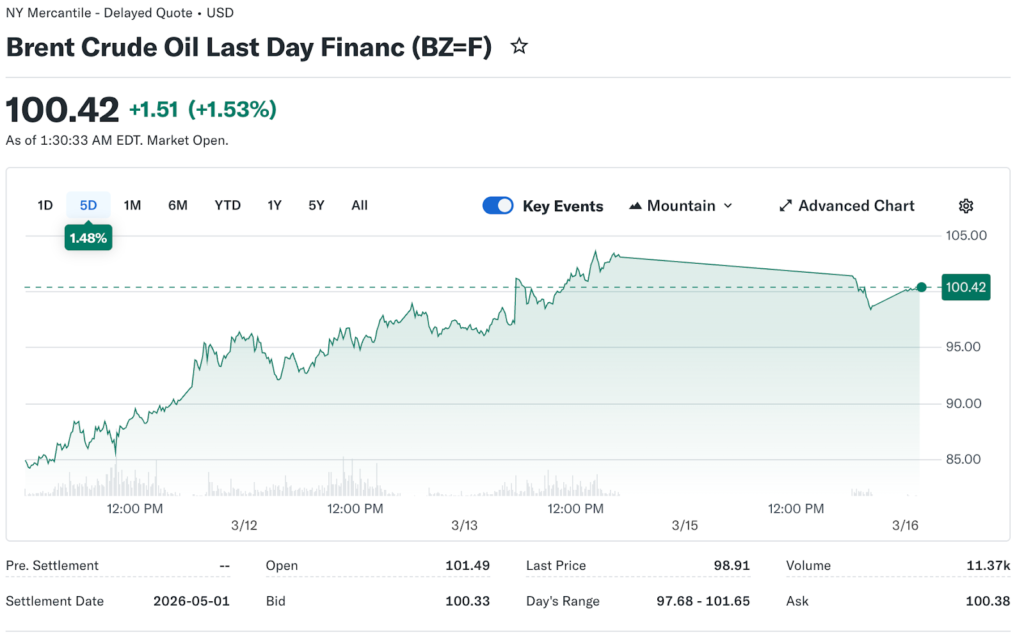Screen dimensions: 1024x639
Task: Choose the 5Y time range
Action: (x=316, y=205)
